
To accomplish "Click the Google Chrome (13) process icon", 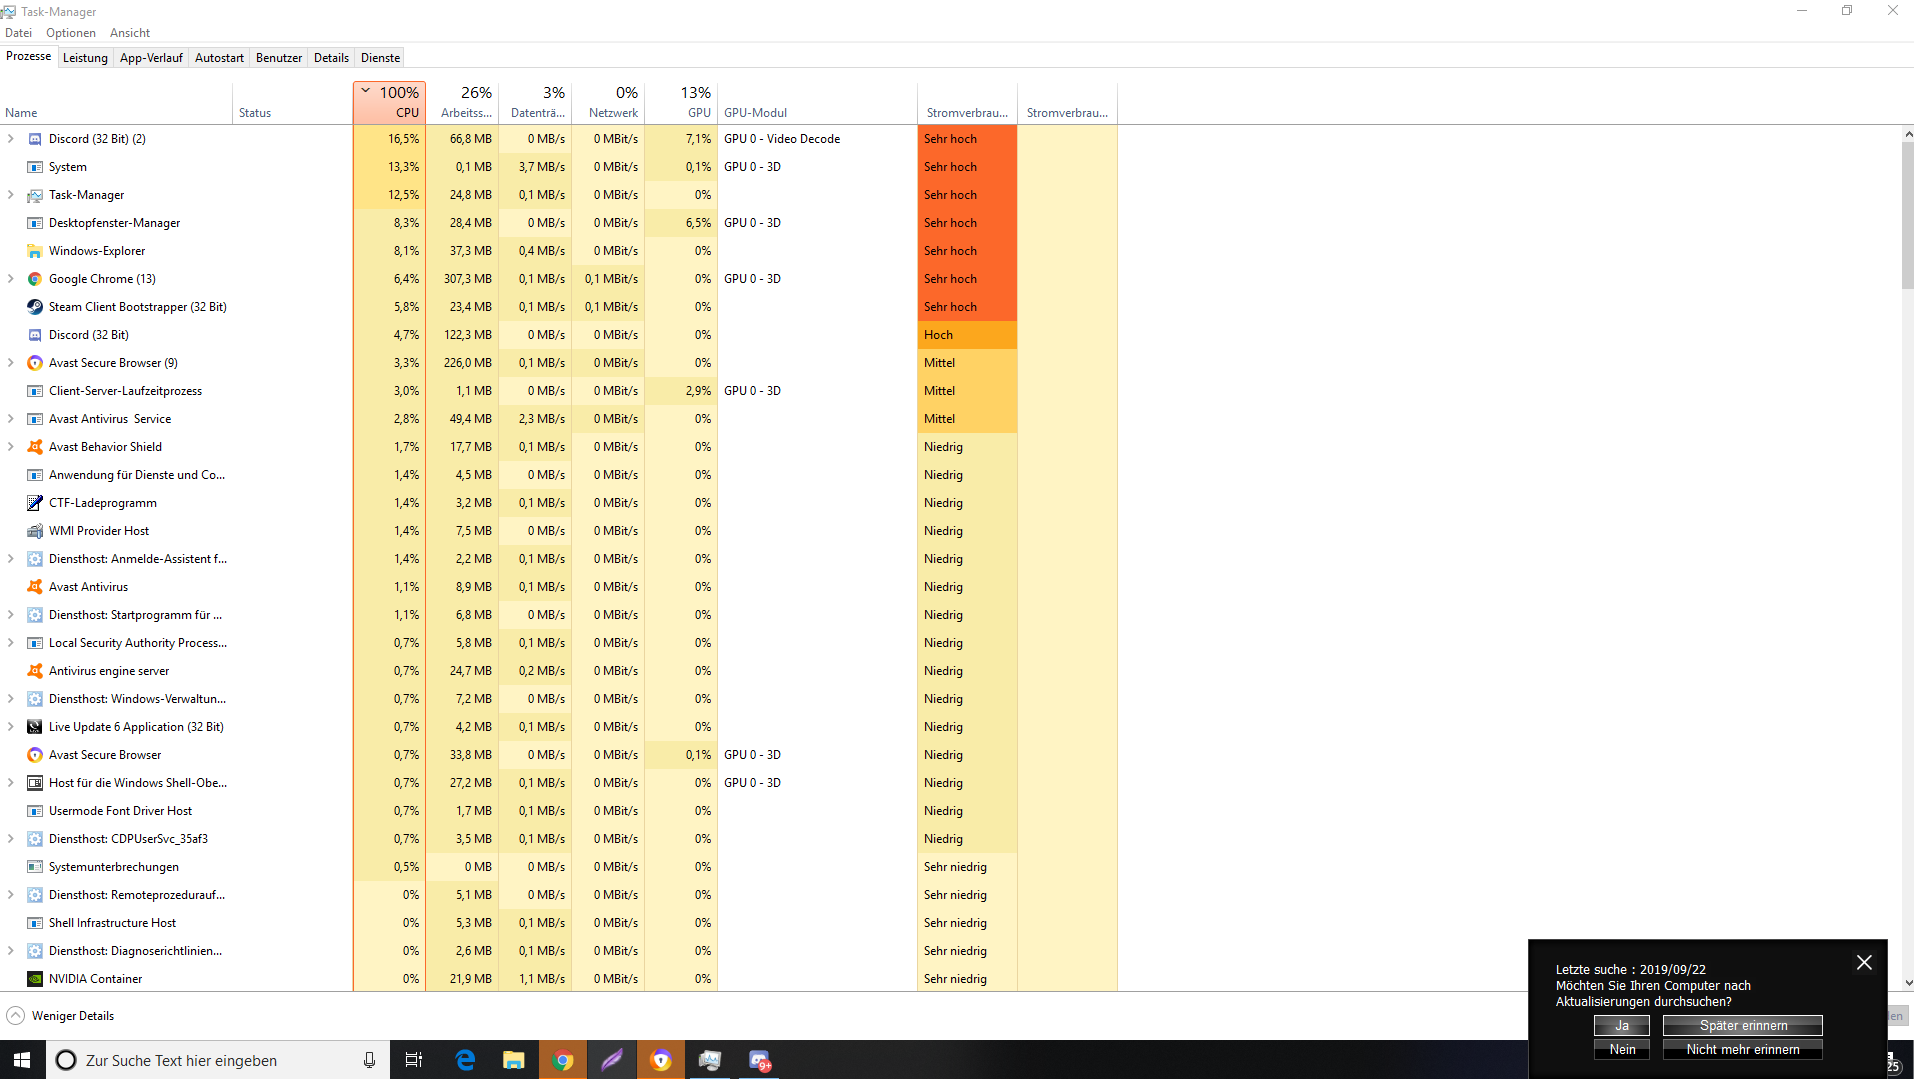I will click(x=35, y=279).
